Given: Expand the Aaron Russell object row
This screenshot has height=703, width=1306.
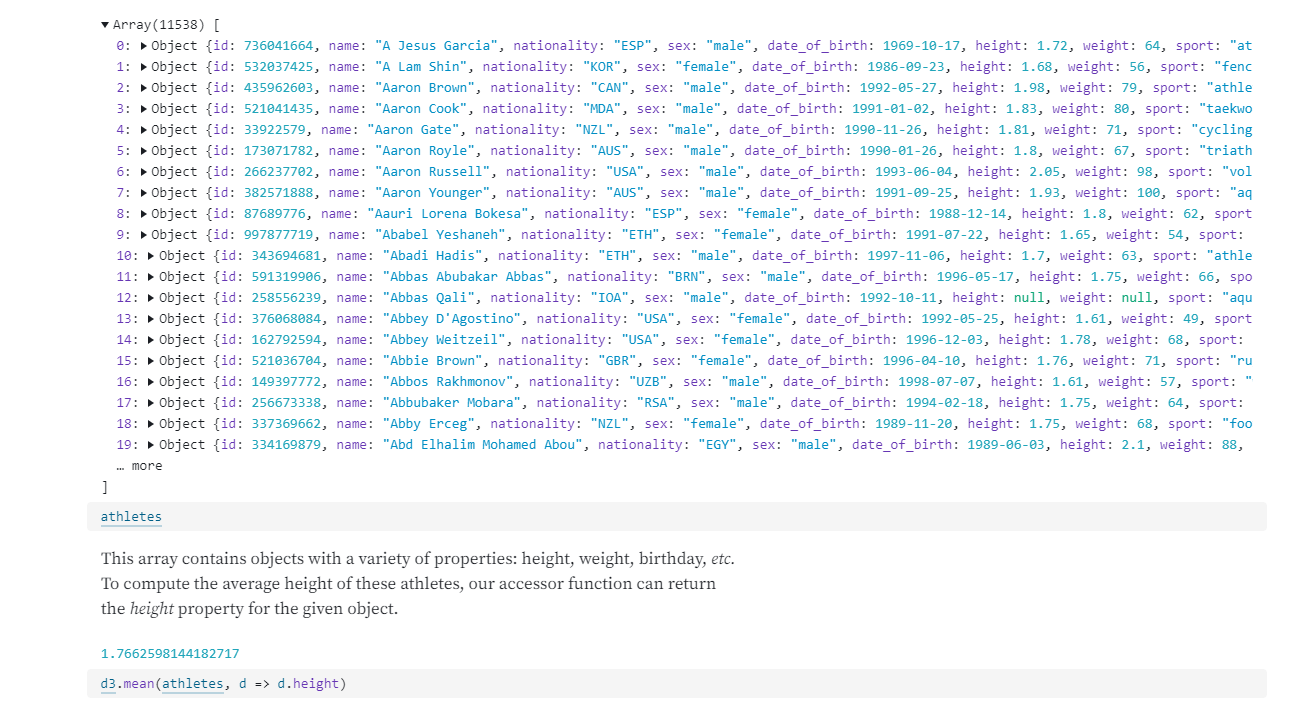Looking at the screenshot, I should tap(144, 172).
